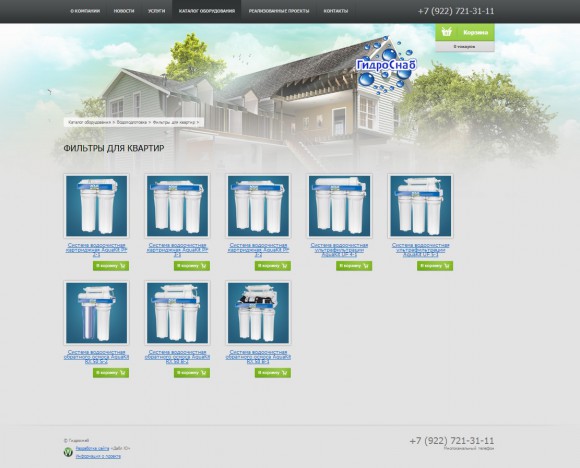
Task: Add the two-cartridge AquaKit filter to cart
Action: point(111,266)
